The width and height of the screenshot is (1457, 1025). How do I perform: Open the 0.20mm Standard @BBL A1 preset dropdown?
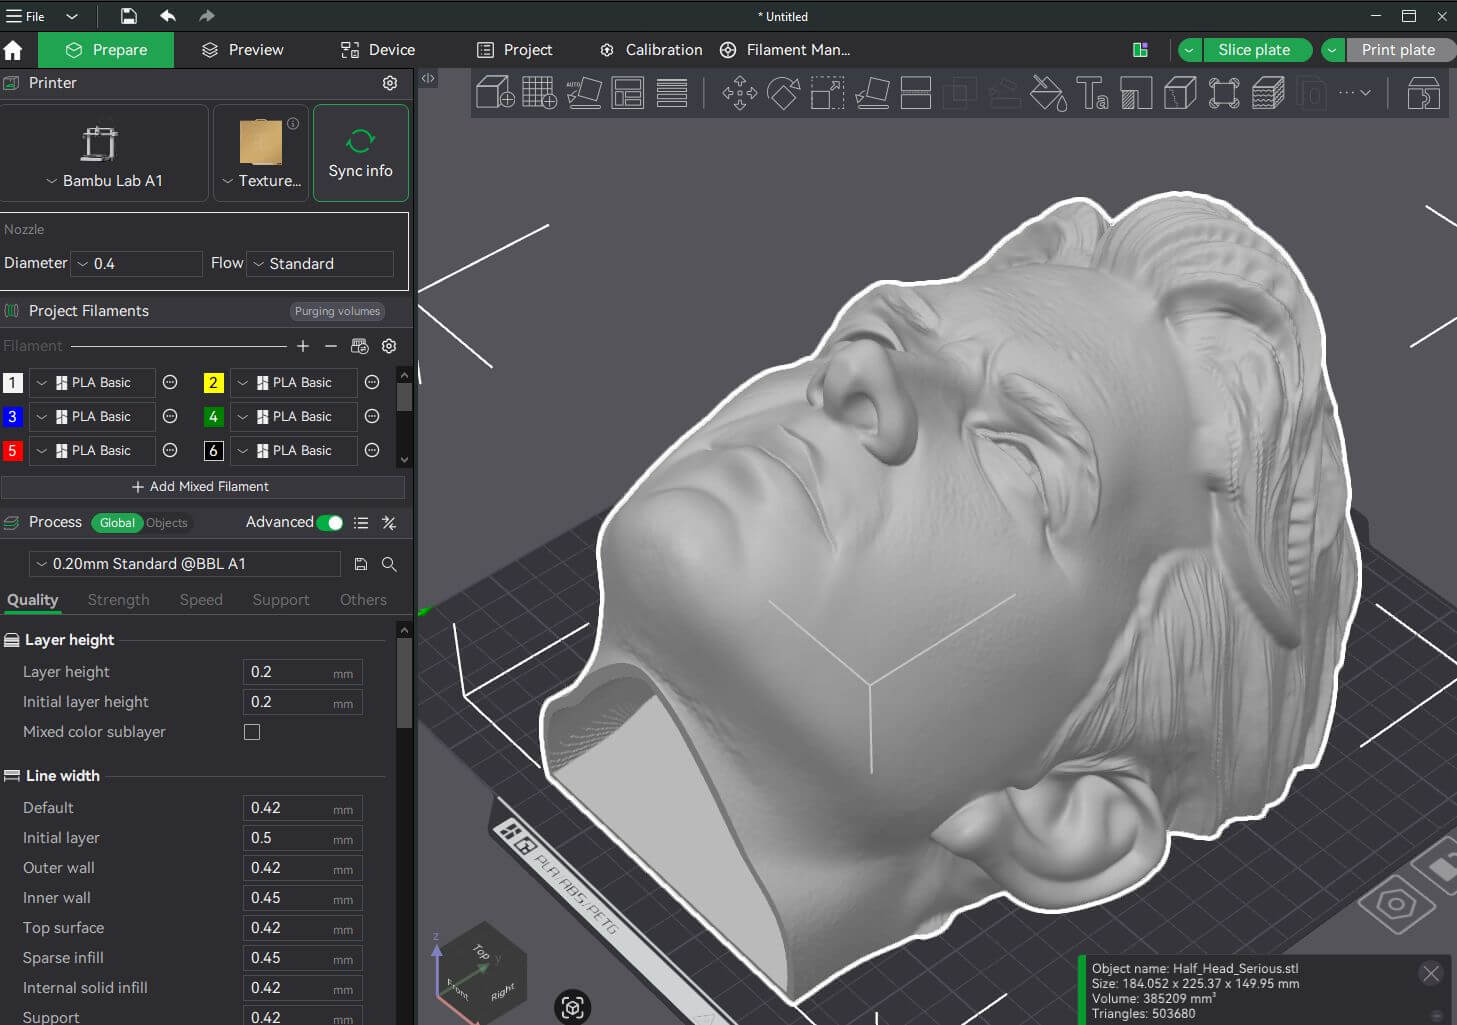point(185,564)
